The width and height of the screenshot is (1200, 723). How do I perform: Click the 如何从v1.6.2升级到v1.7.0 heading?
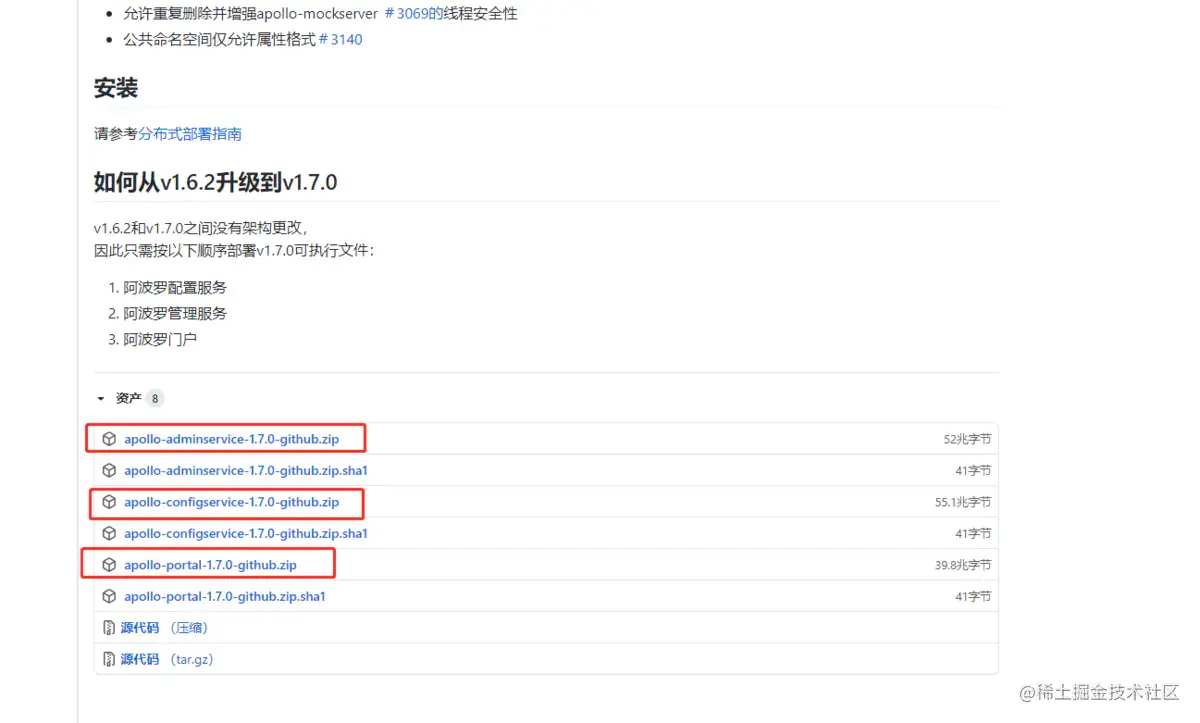pyautogui.click(x=215, y=182)
